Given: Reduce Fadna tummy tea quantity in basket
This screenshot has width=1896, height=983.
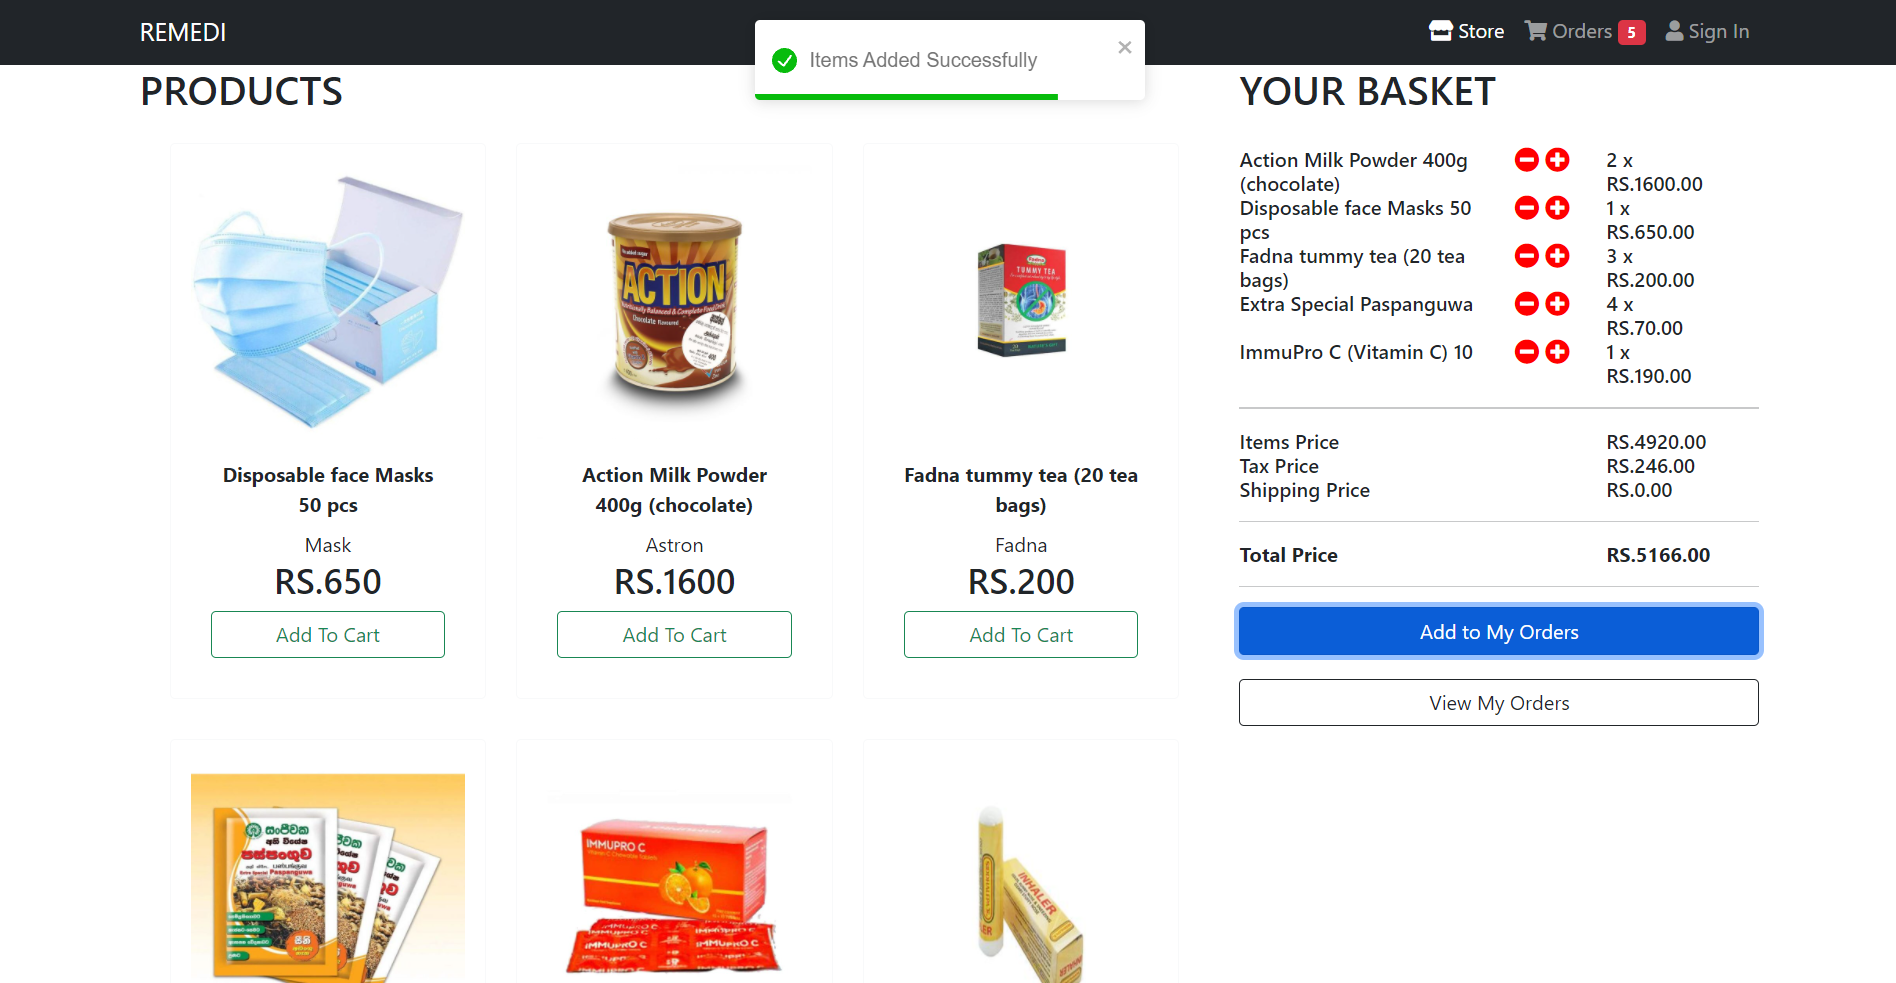Looking at the screenshot, I should pyautogui.click(x=1527, y=256).
